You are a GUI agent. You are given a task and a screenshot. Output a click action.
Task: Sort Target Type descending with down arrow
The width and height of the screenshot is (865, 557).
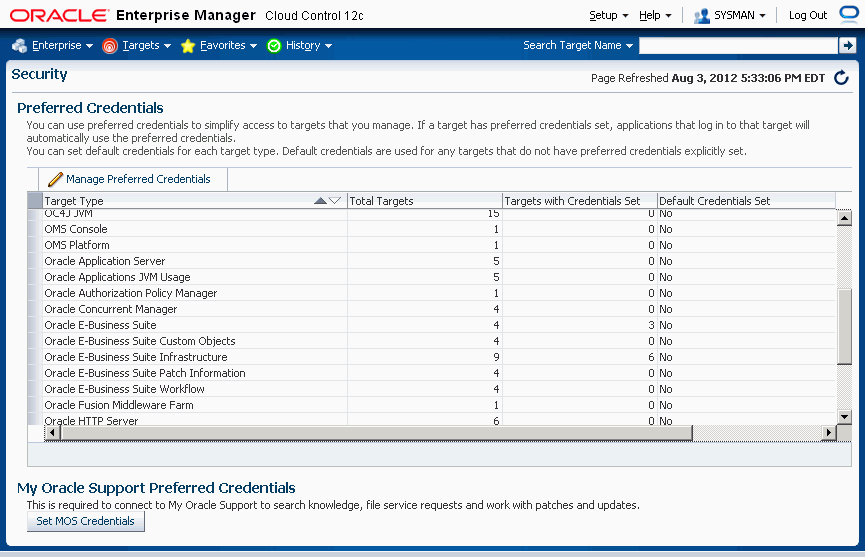[335, 201]
